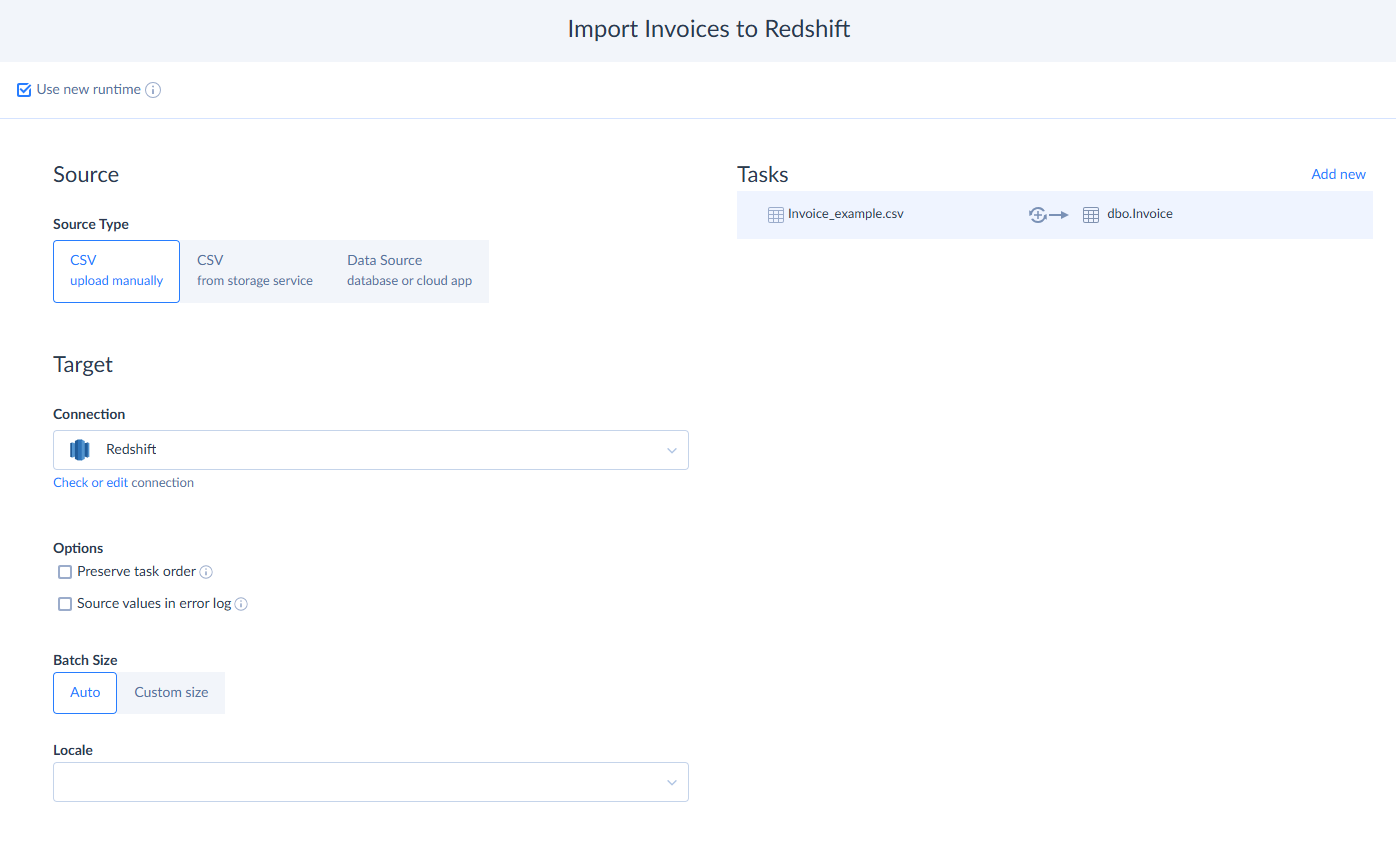Screen dimensions: 1396x843
Task: Select the Invoice_example.csv task row
Action: pos(950,213)
